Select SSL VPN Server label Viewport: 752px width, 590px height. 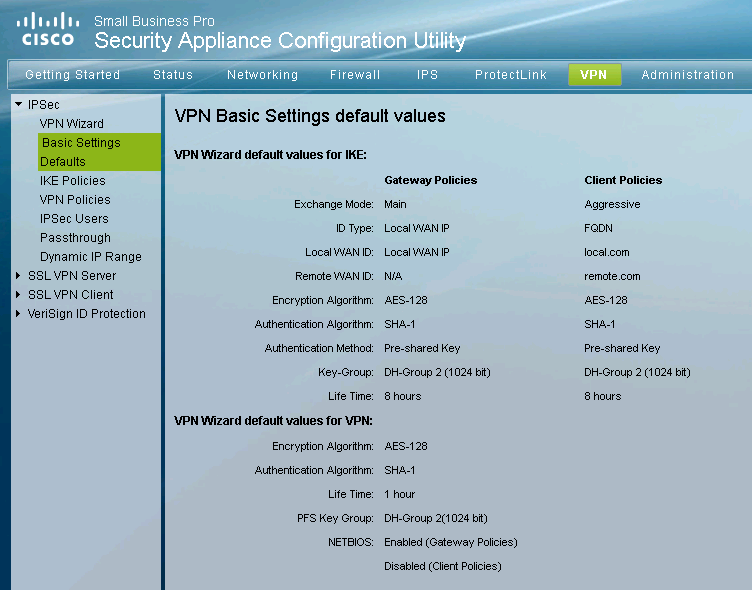[72, 276]
